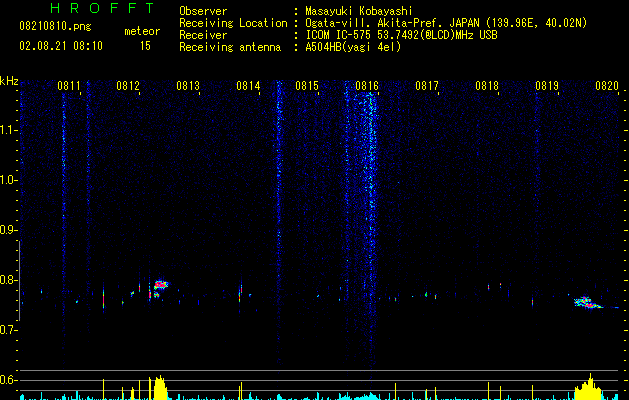
Task: Click the 0819 time marker
Action: (x=547, y=86)
